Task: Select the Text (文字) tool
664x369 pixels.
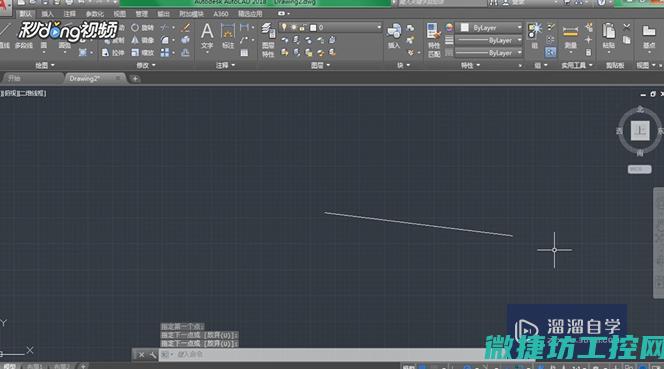Action: coord(207,36)
